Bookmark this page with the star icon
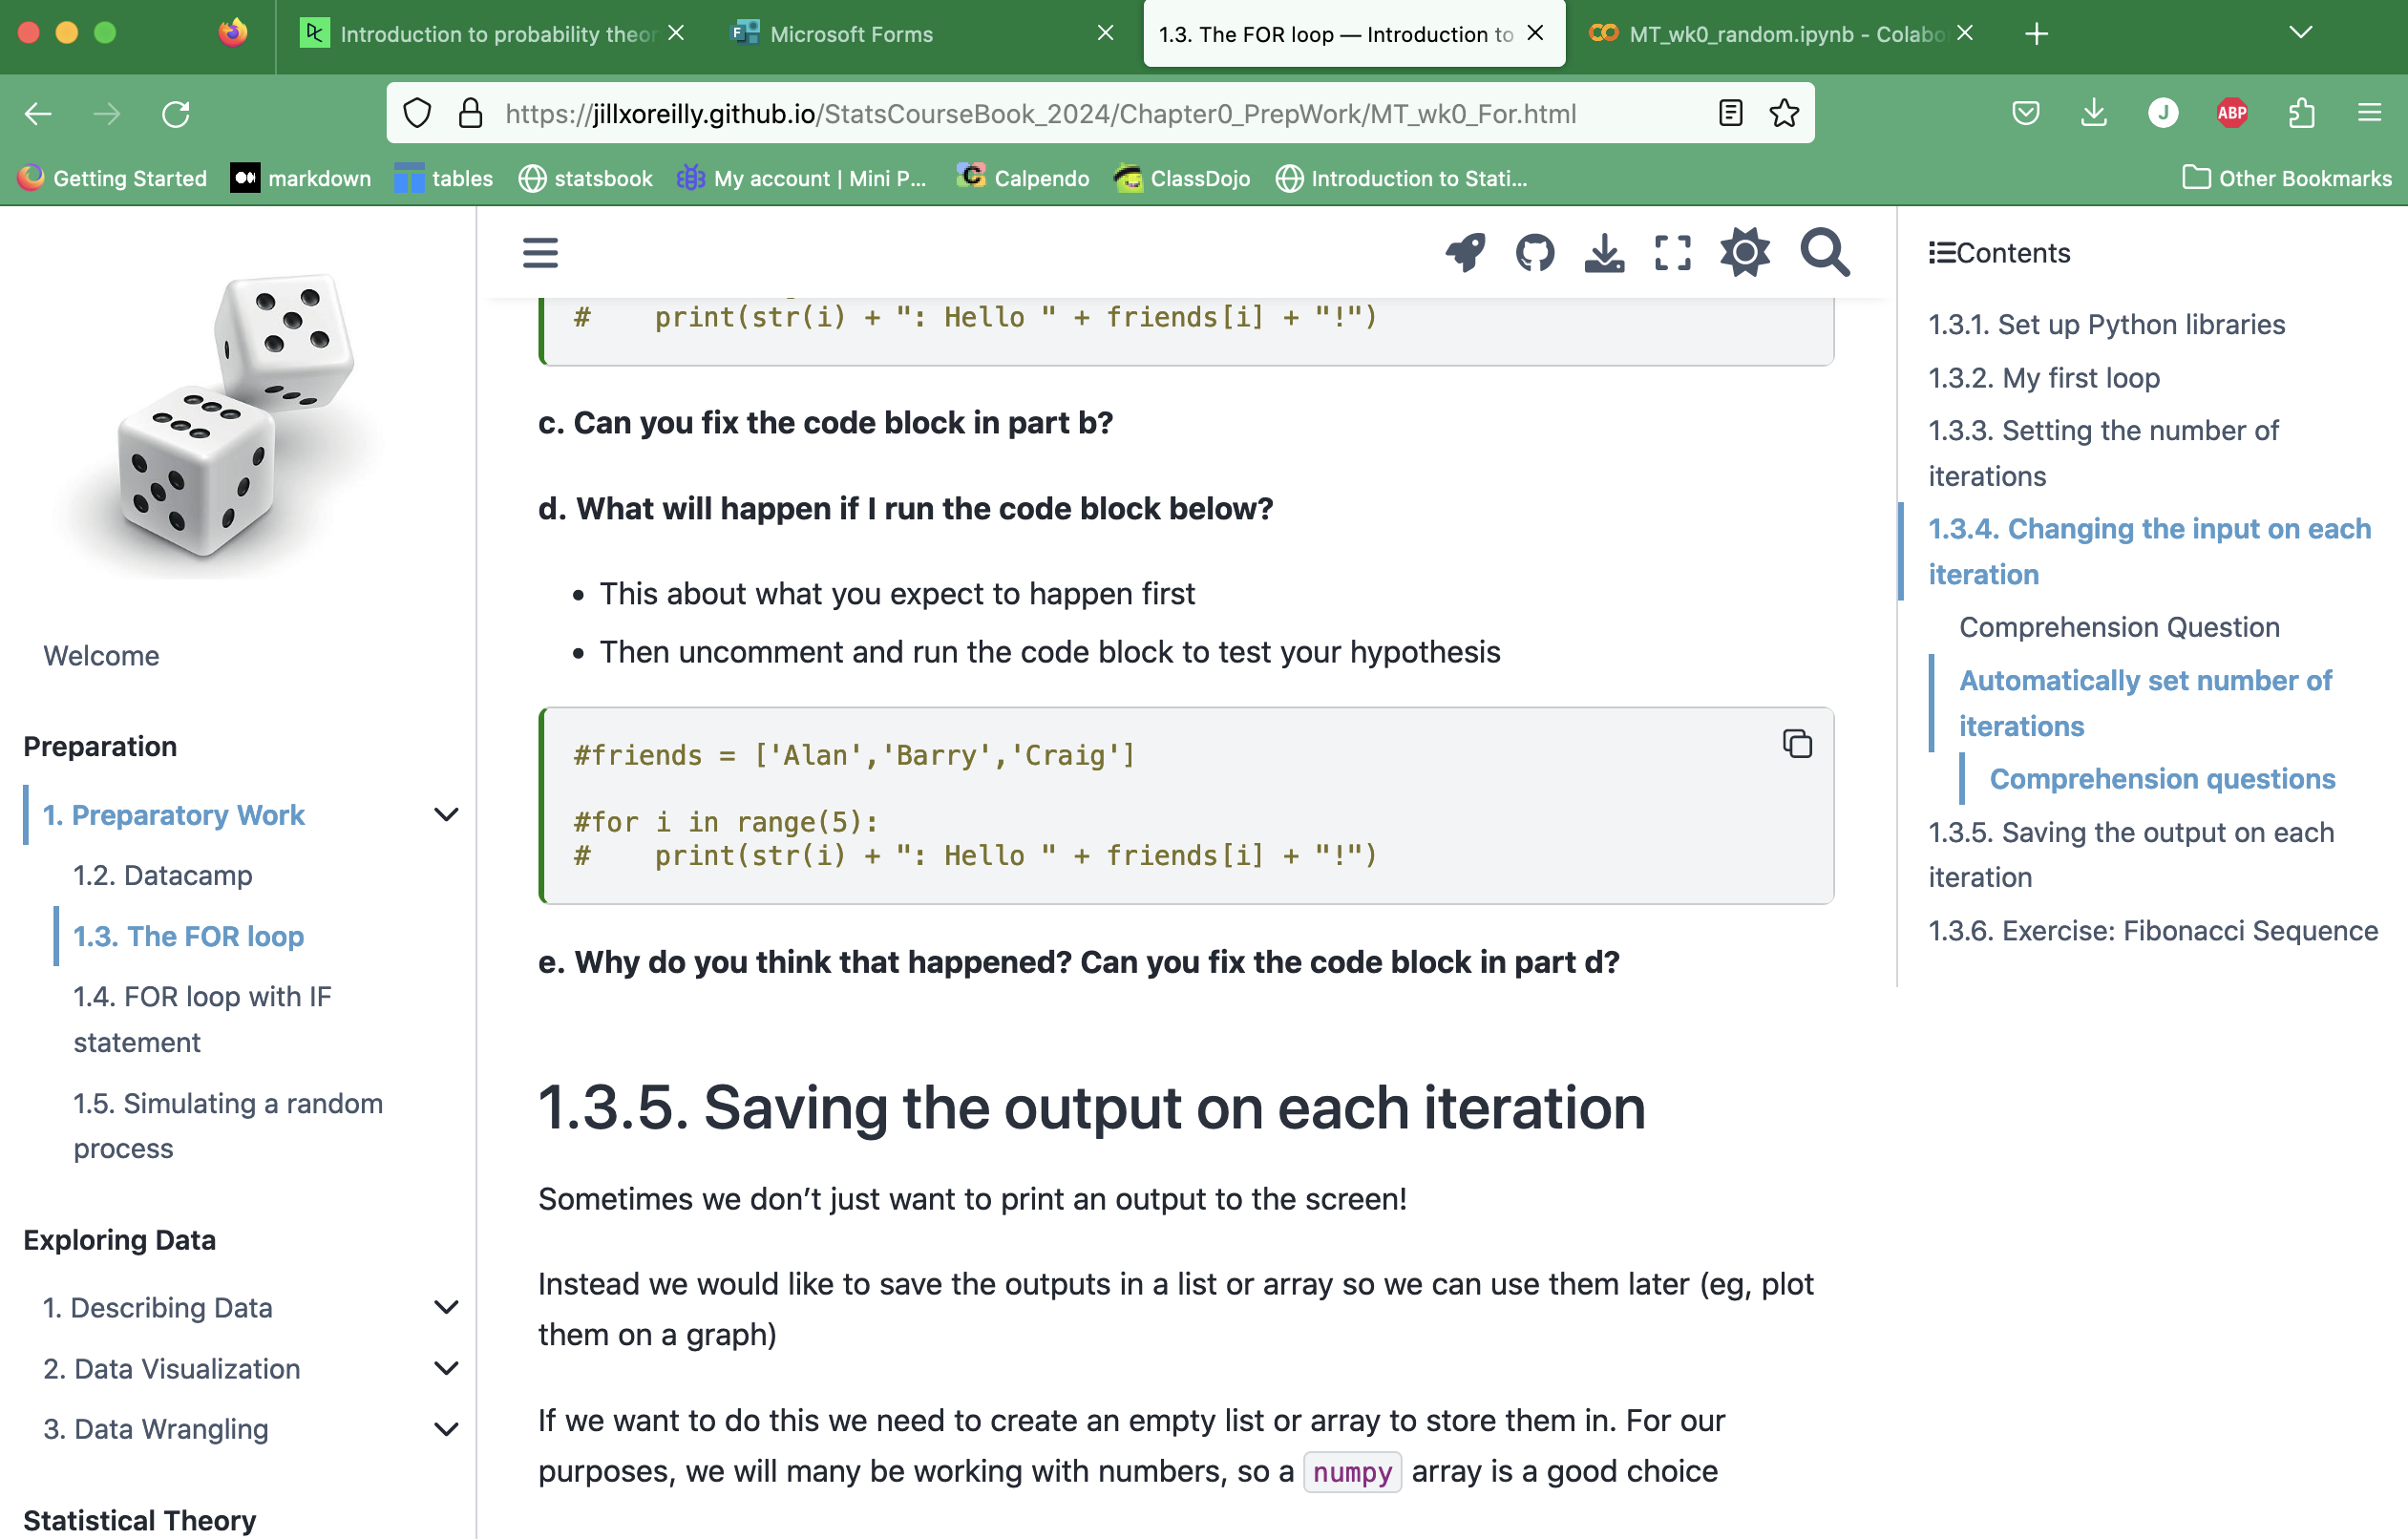 point(1784,113)
